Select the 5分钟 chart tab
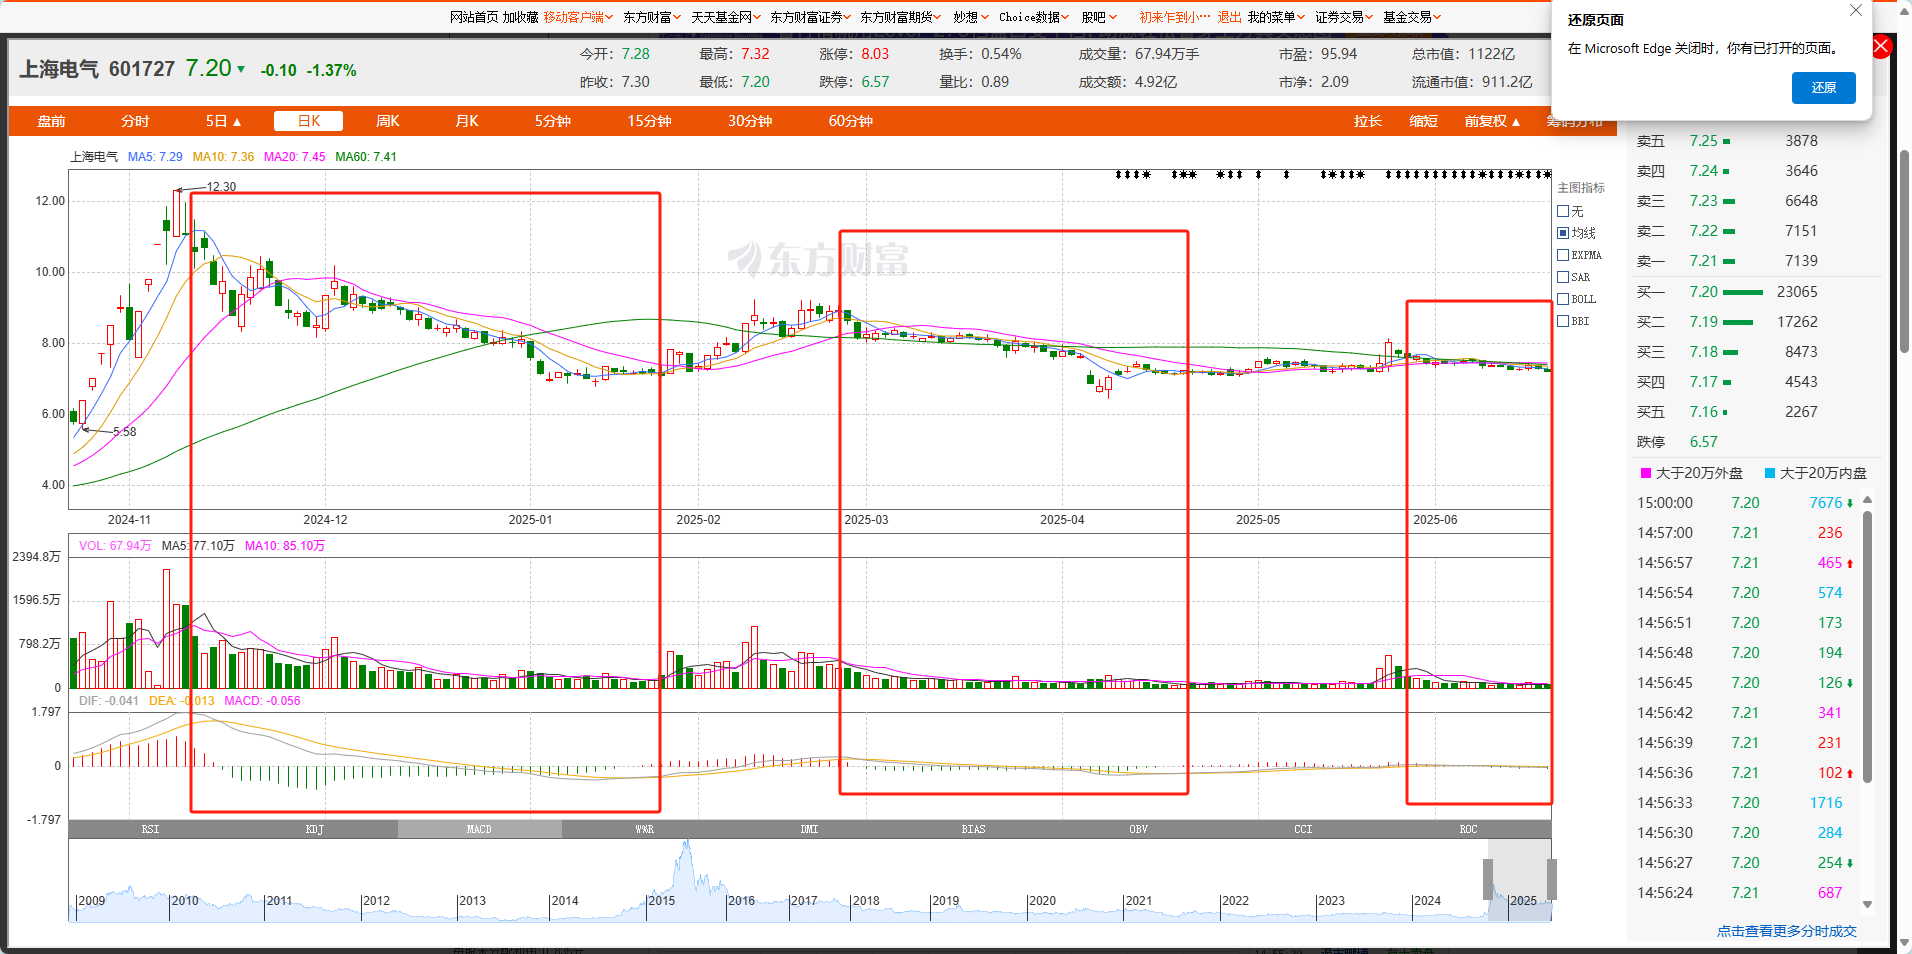Viewport: 1912px width, 954px height. click(x=552, y=121)
